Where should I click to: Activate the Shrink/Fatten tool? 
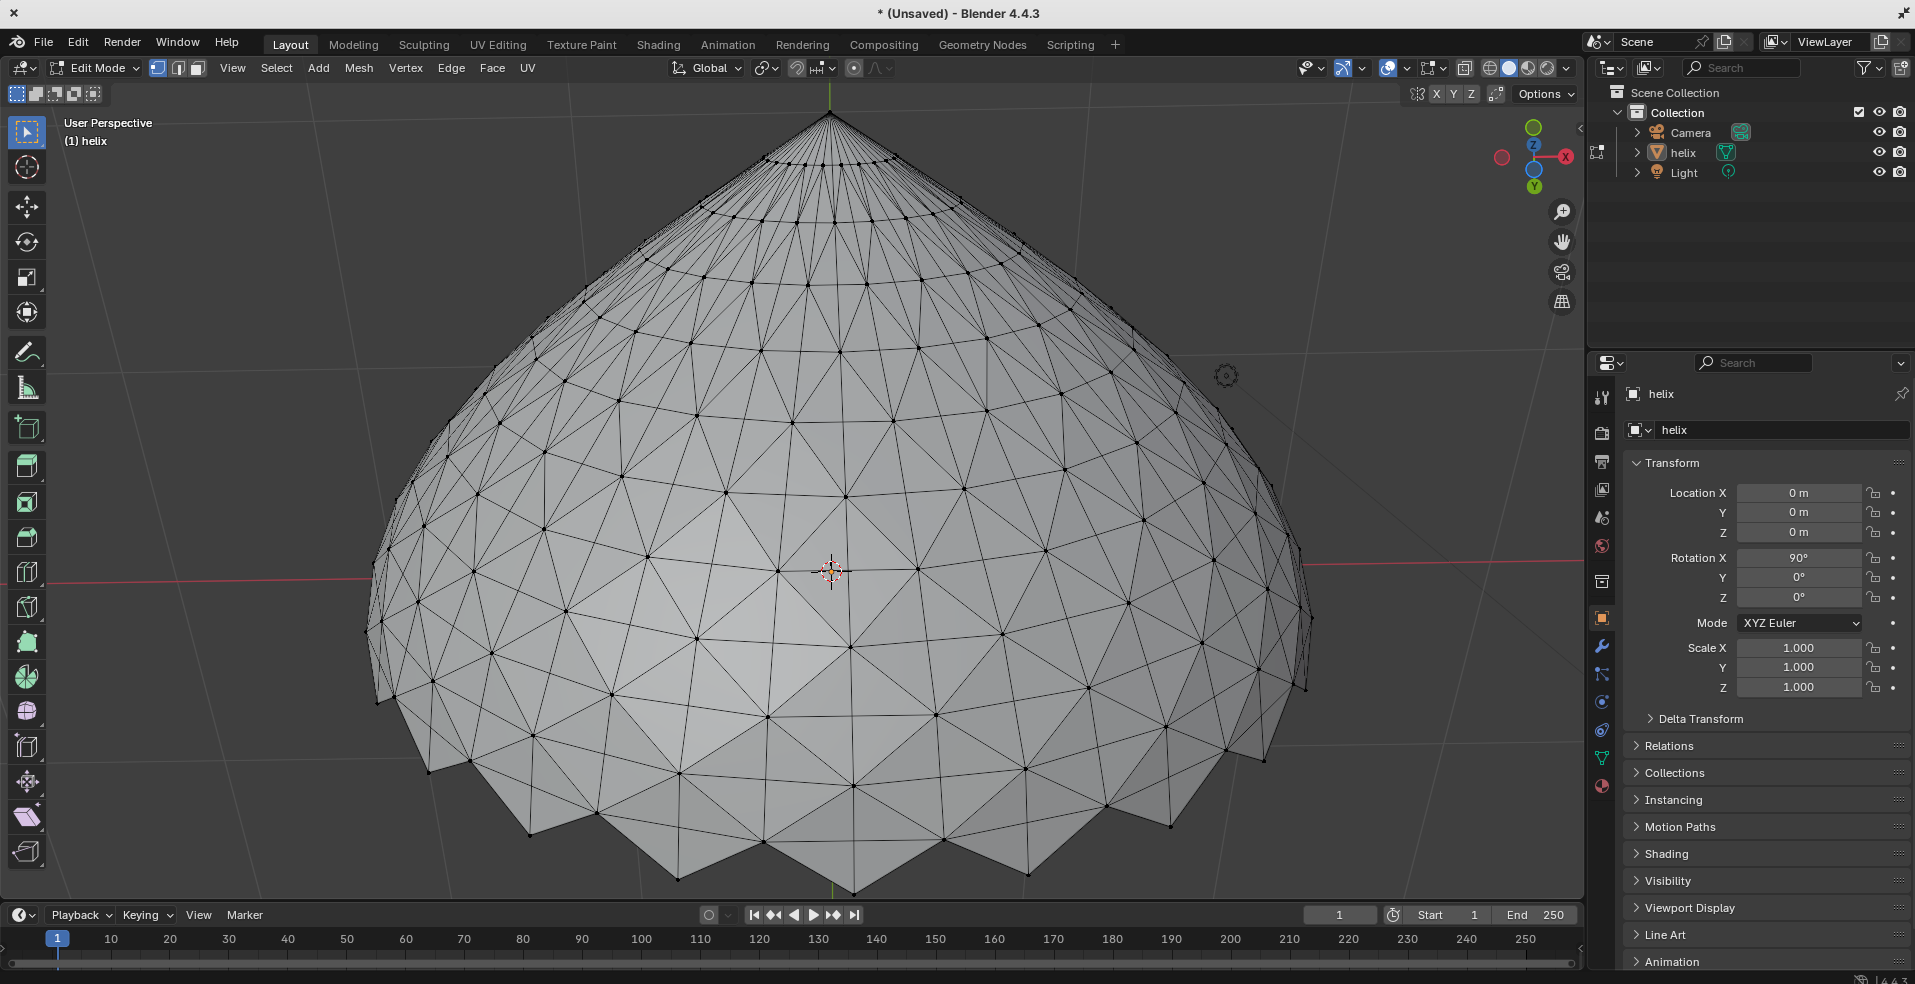(27, 781)
